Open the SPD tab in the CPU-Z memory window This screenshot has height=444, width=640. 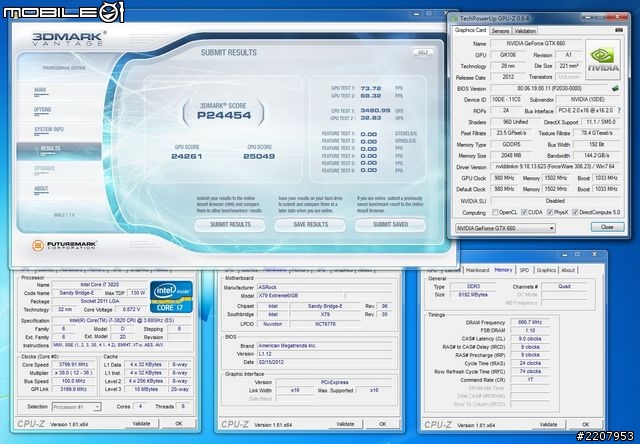coord(524,270)
